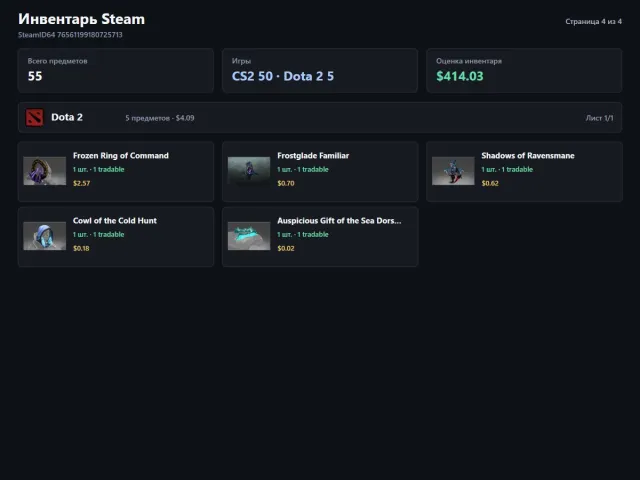The image size is (640, 480).
Task: Open Auspicious Gift of the Sea thumbnail
Action: 249,236
